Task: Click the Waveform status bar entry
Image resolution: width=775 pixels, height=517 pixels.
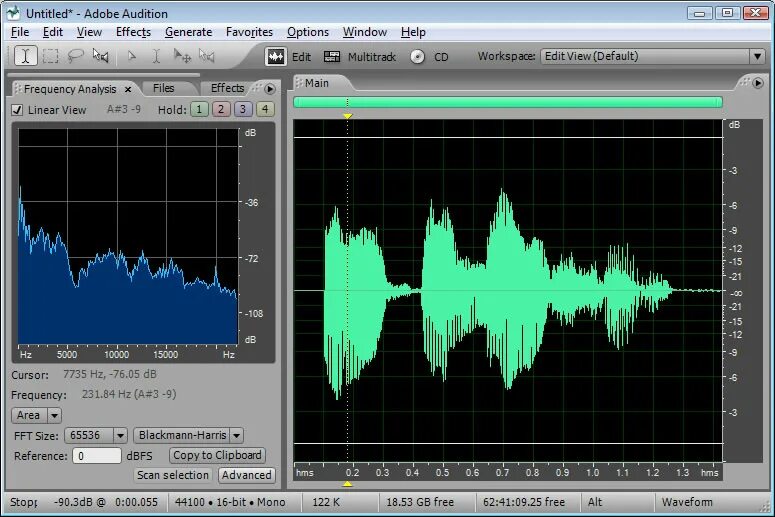Action: click(687, 502)
